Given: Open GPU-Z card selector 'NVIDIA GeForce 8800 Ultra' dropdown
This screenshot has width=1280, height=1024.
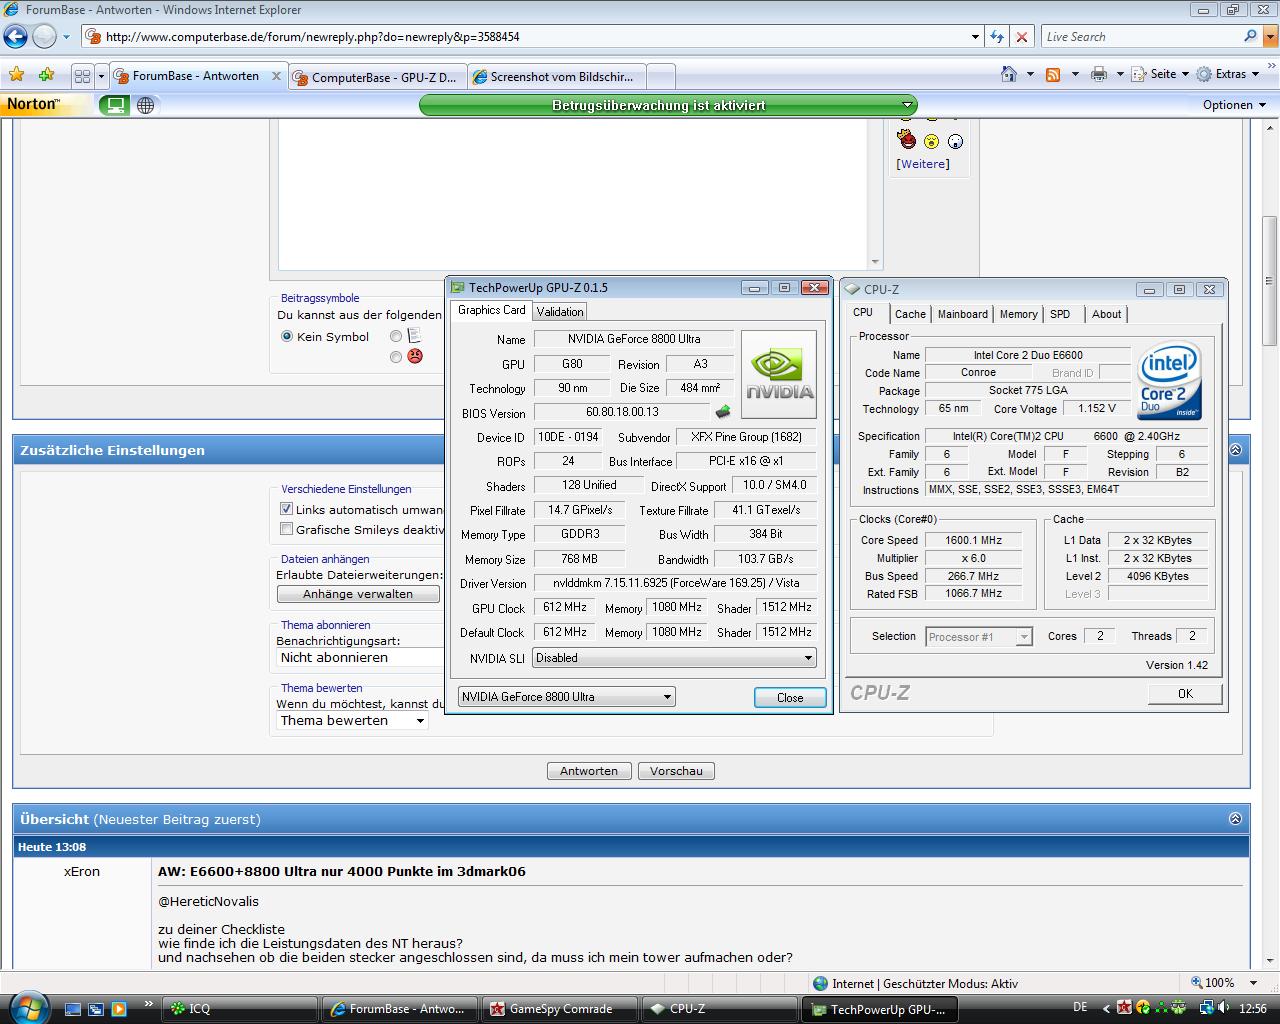Looking at the screenshot, I should pos(567,697).
